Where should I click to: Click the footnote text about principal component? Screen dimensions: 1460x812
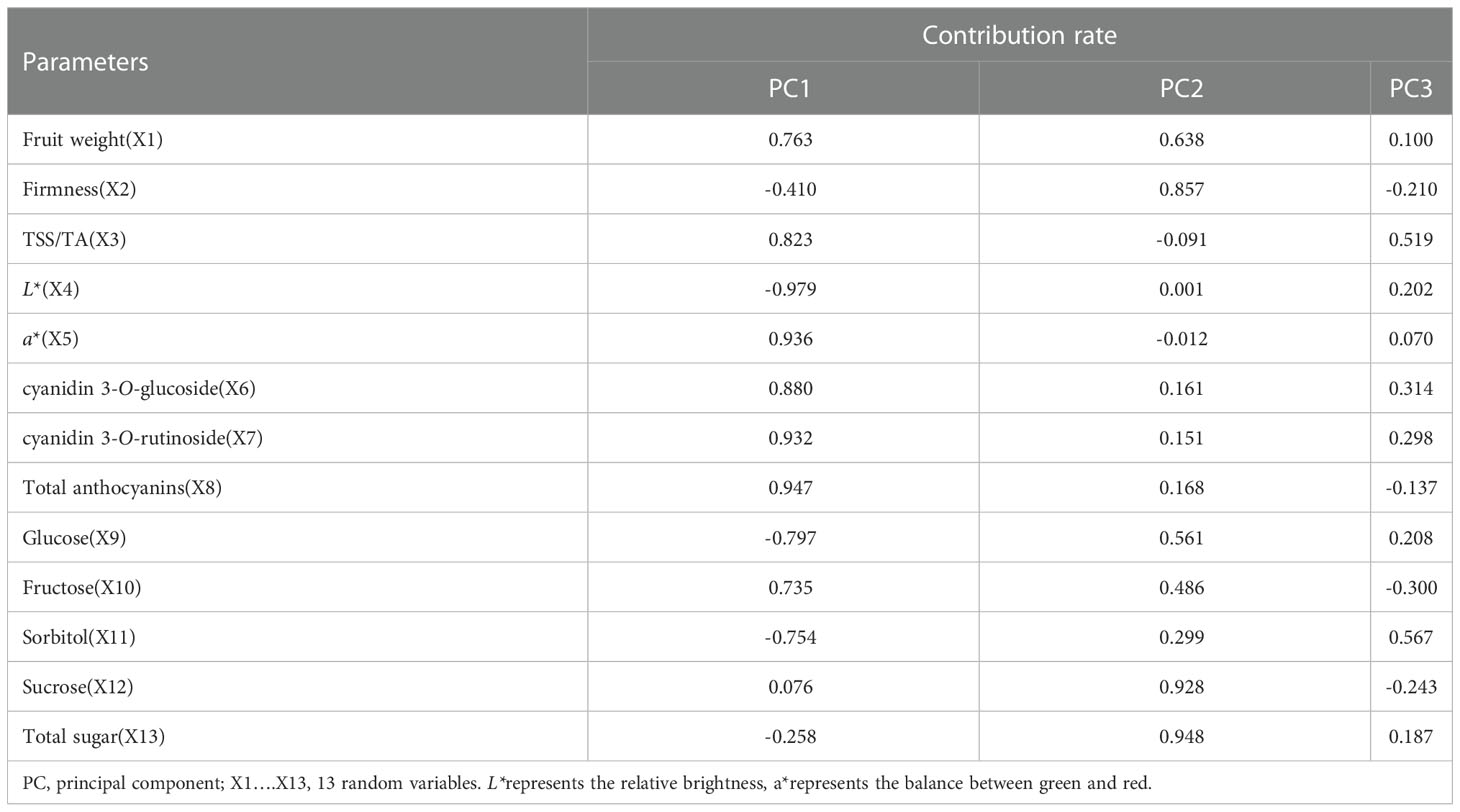(x=587, y=783)
